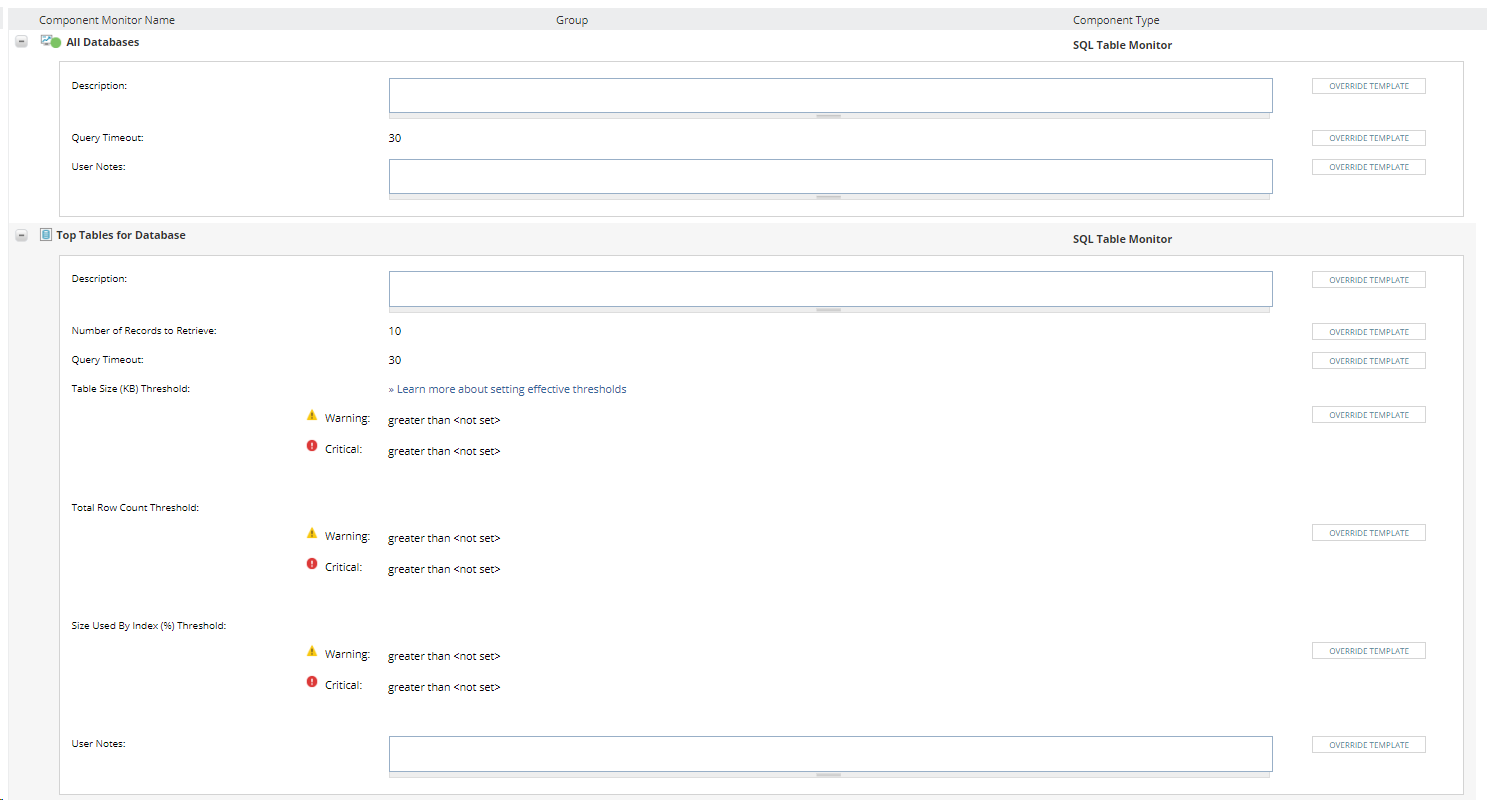Click Override Template for Table Size Threshold

tap(1368, 414)
